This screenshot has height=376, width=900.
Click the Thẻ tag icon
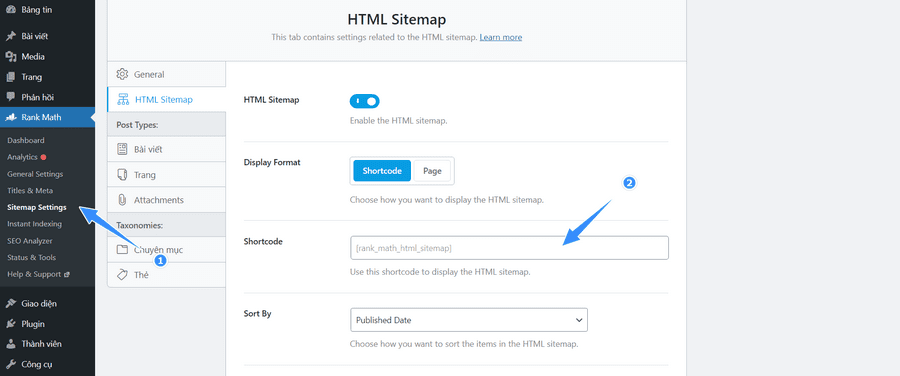[122, 274]
